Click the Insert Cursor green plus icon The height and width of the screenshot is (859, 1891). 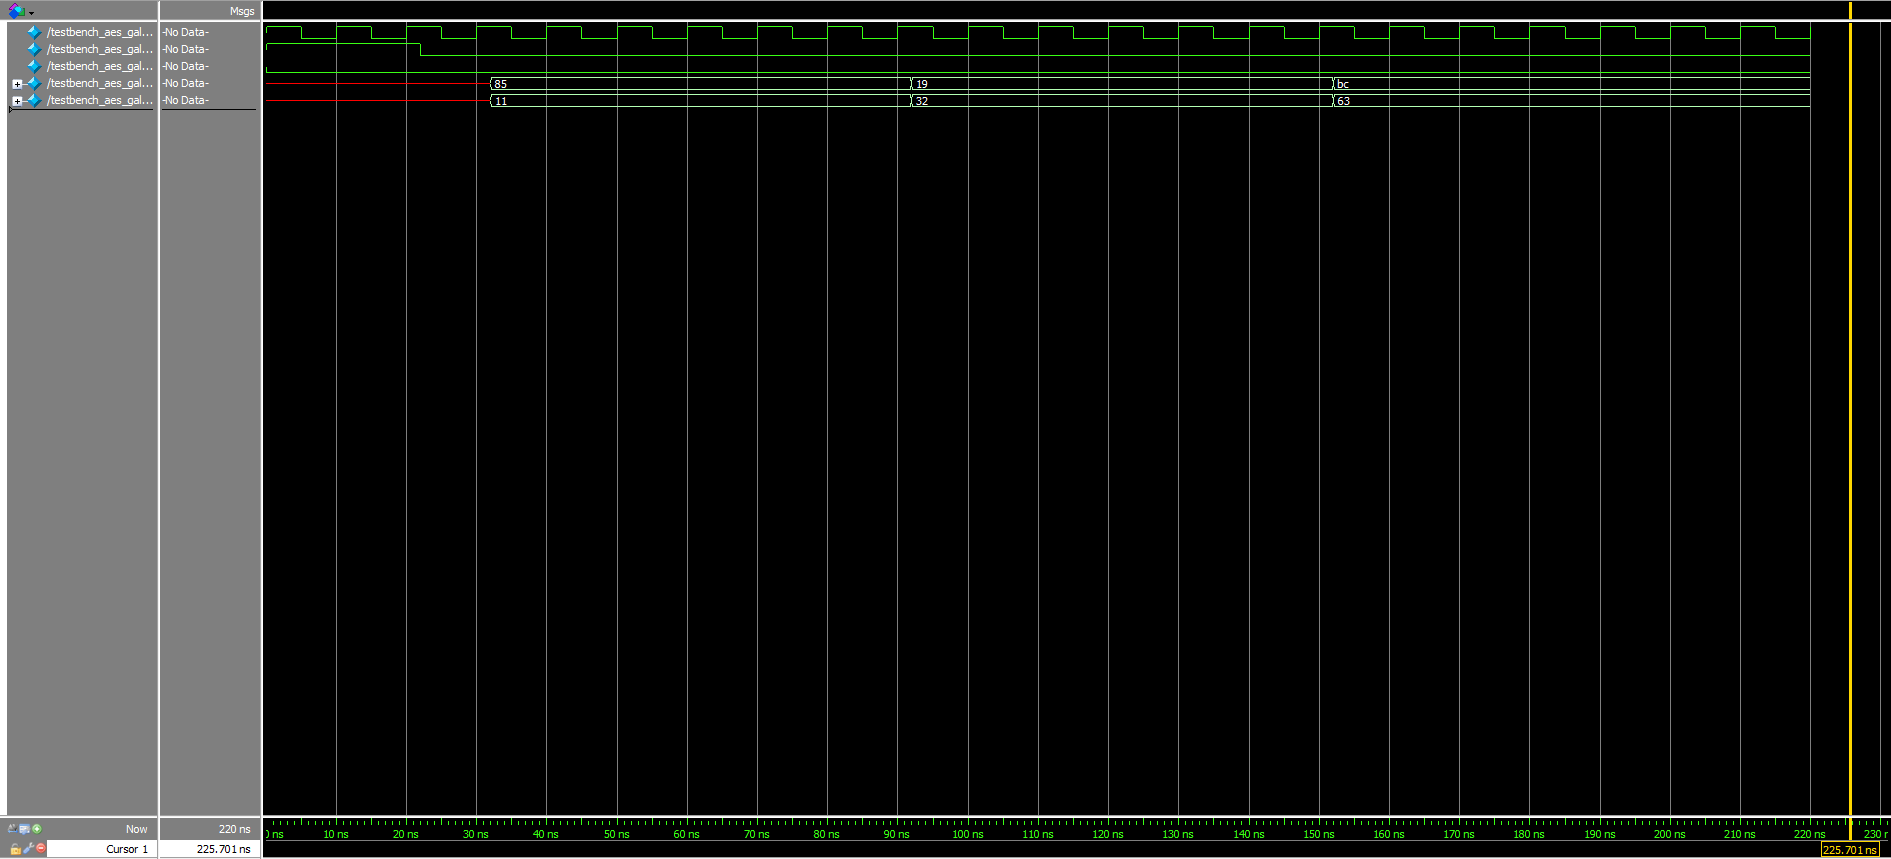tap(37, 829)
